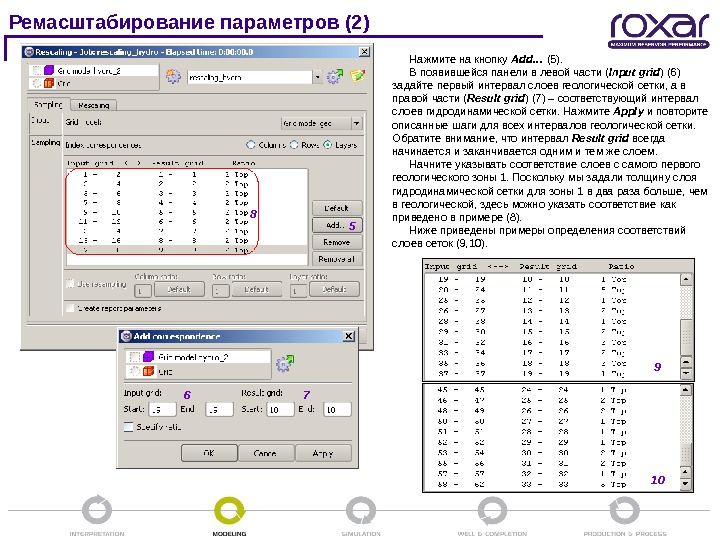Toggle the Use resampling checkbox
720x540 pixels.
point(70,284)
